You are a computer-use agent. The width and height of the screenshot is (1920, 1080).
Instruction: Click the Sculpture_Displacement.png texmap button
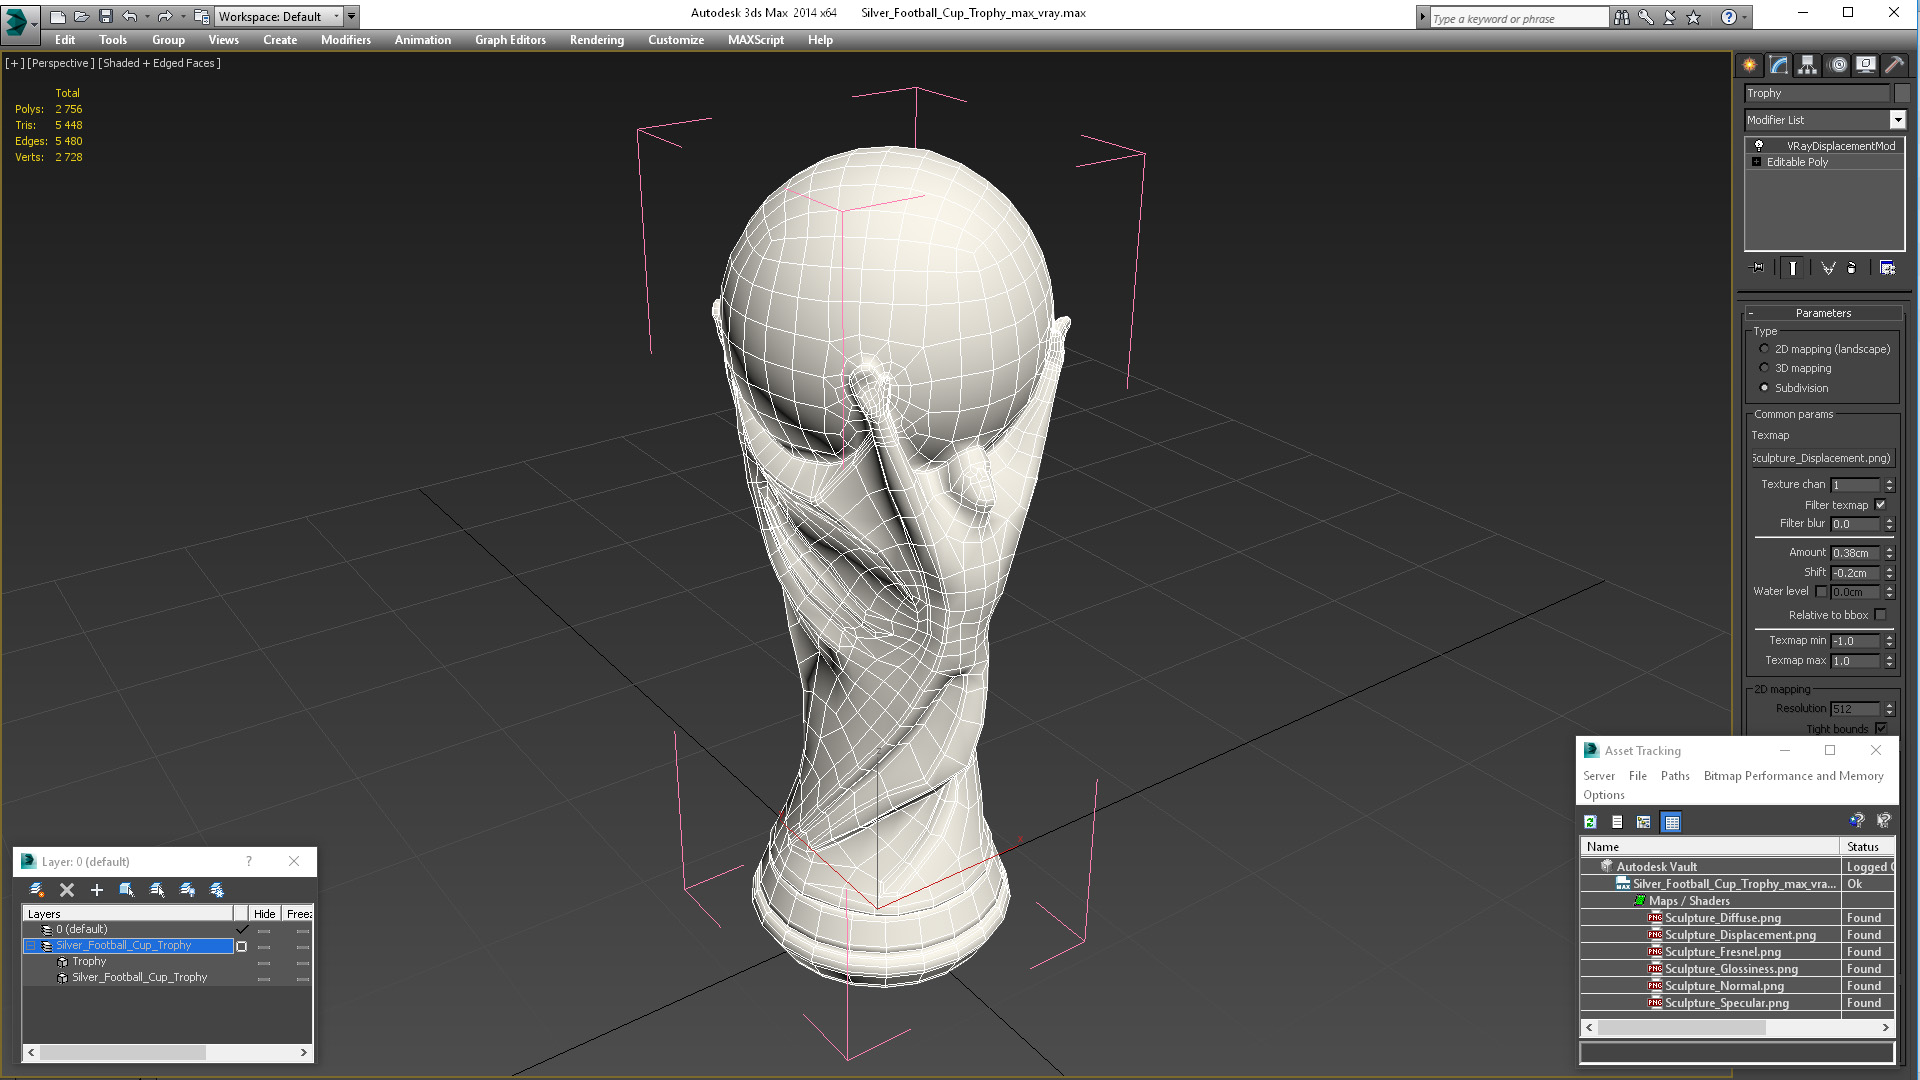1822,458
